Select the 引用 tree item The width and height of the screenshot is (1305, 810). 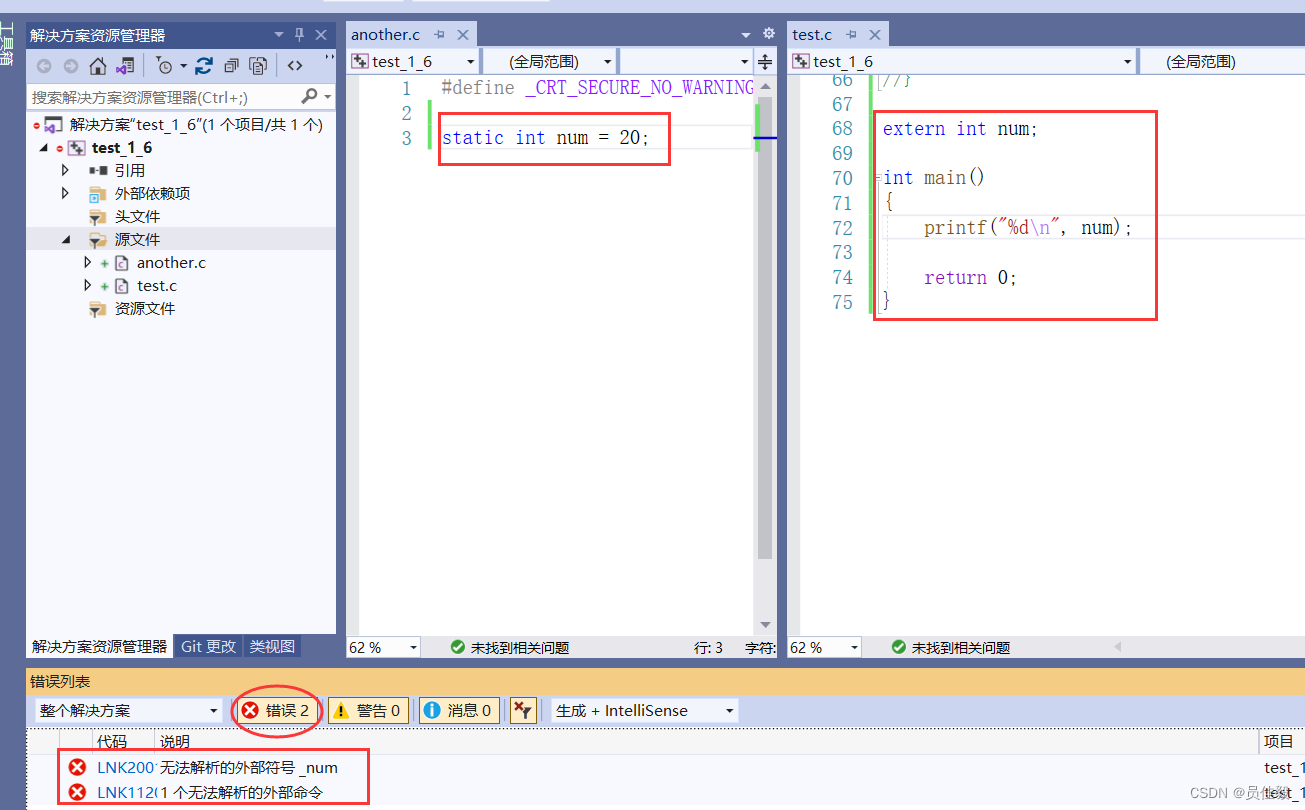(129, 171)
